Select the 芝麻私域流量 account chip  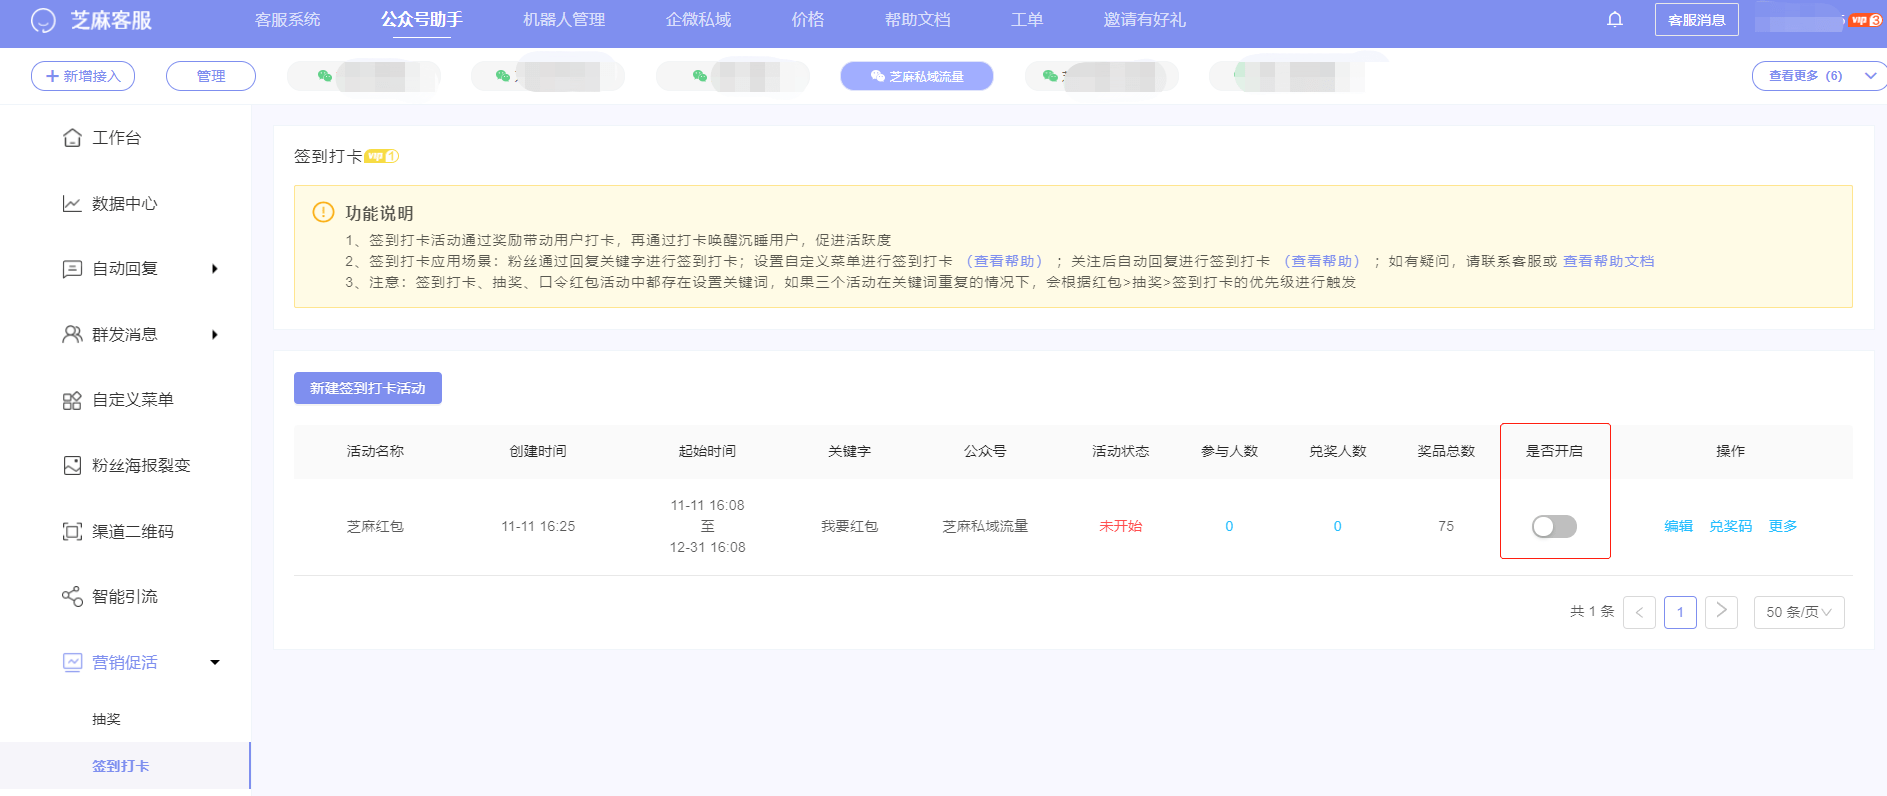[916, 76]
